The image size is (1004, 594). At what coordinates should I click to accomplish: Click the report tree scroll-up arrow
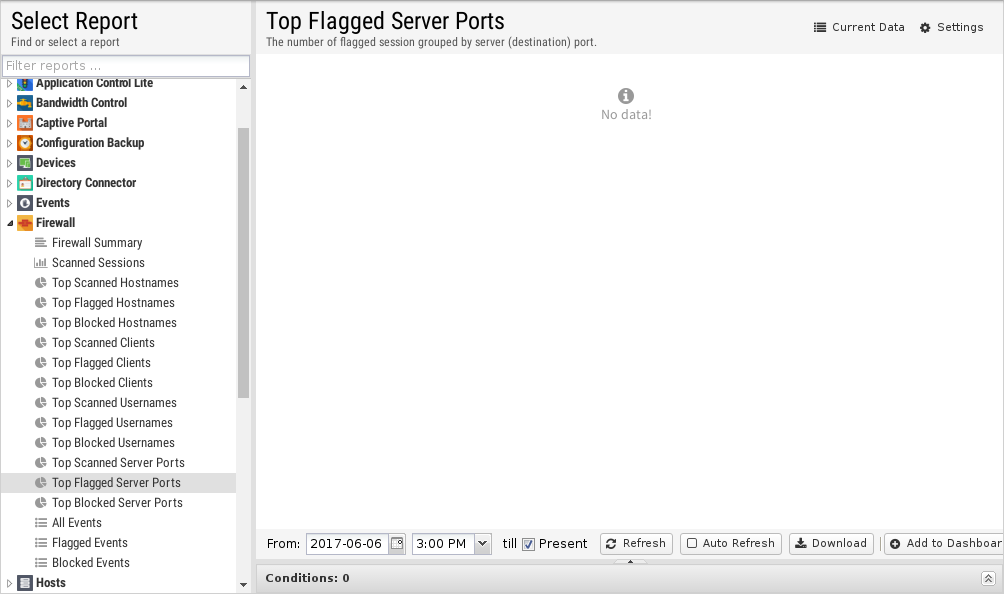(x=243, y=87)
